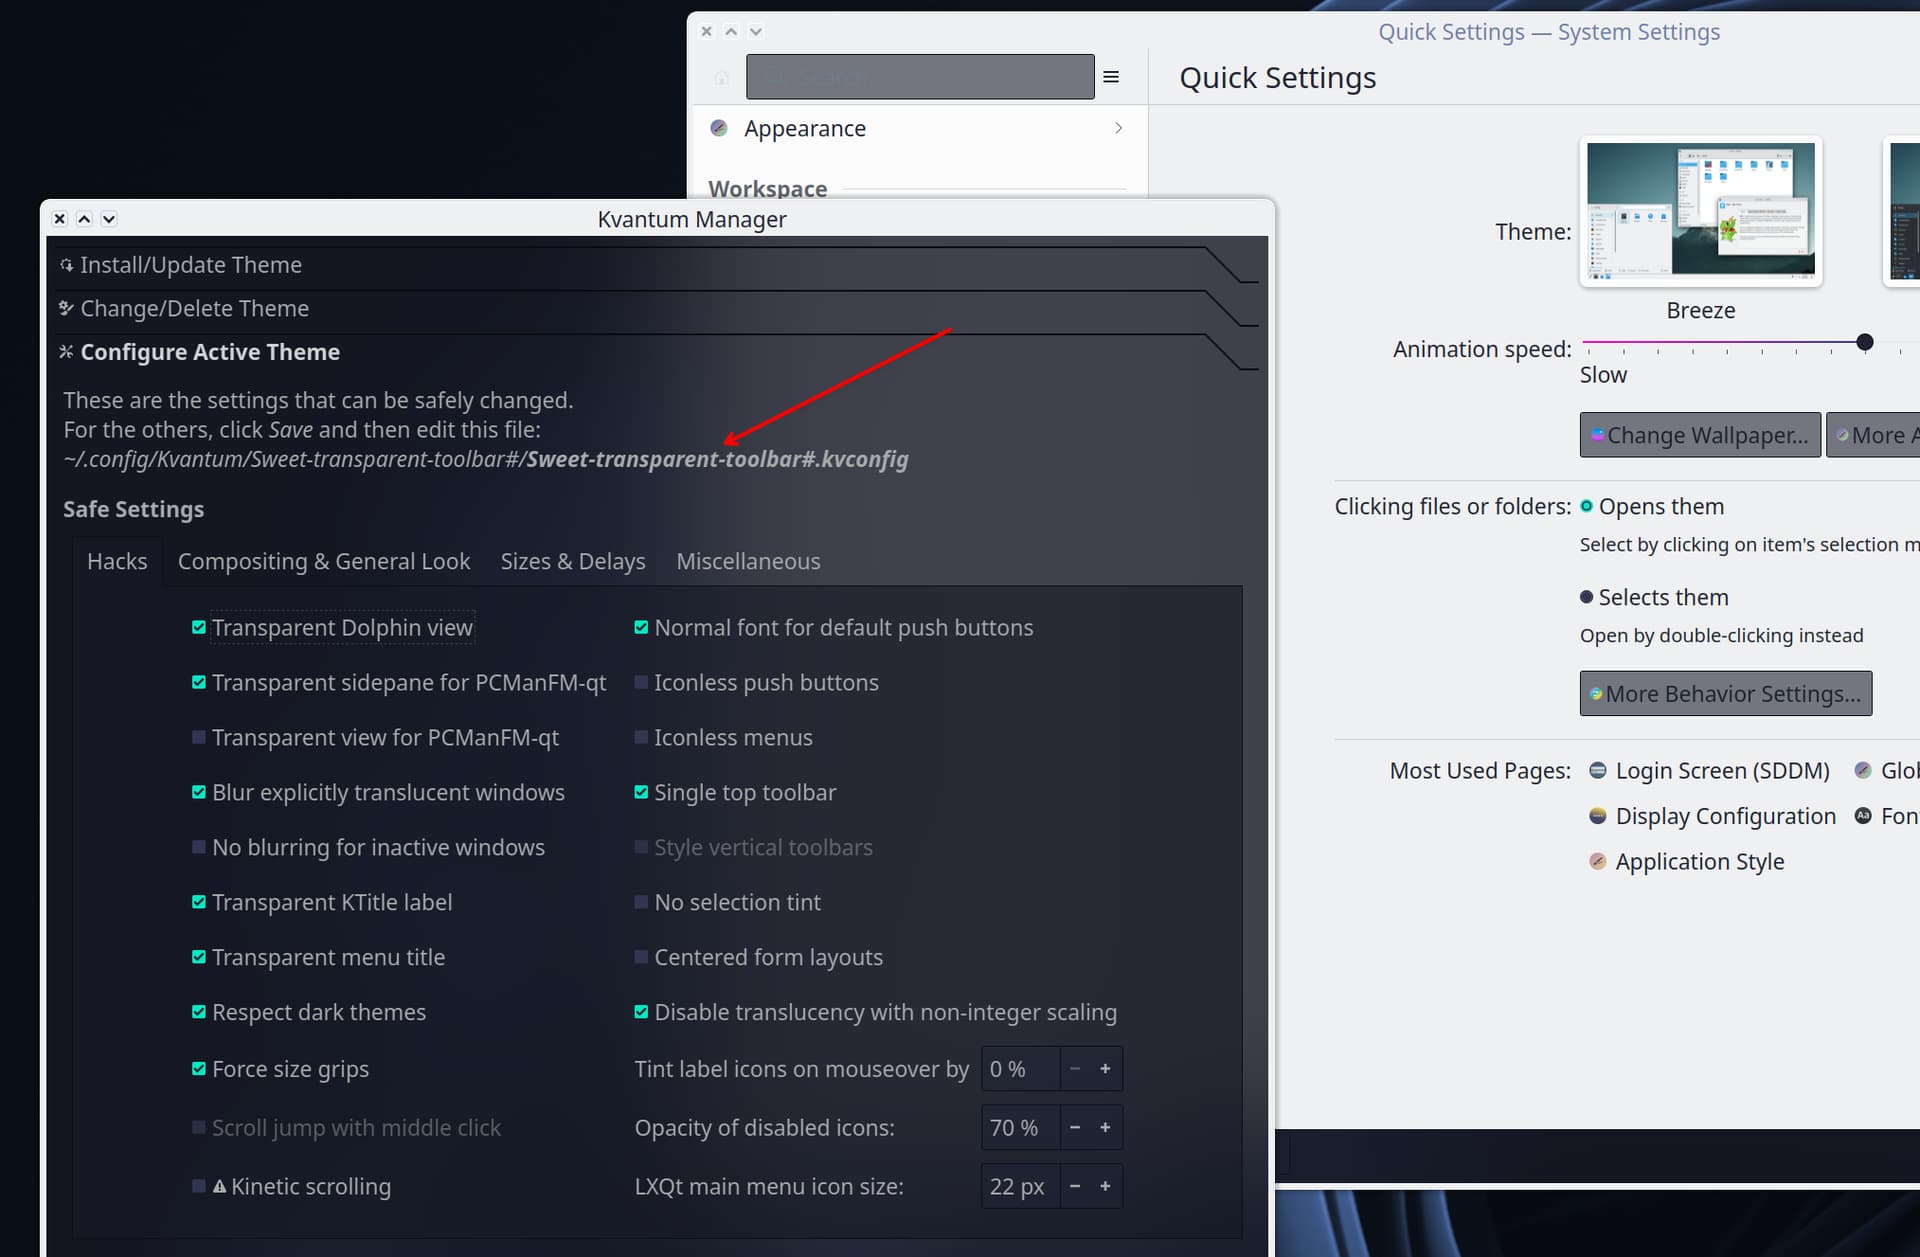Toggle Single top toolbar checkbox
Viewport: 1920px width, 1257px height.
coord(641,792)
